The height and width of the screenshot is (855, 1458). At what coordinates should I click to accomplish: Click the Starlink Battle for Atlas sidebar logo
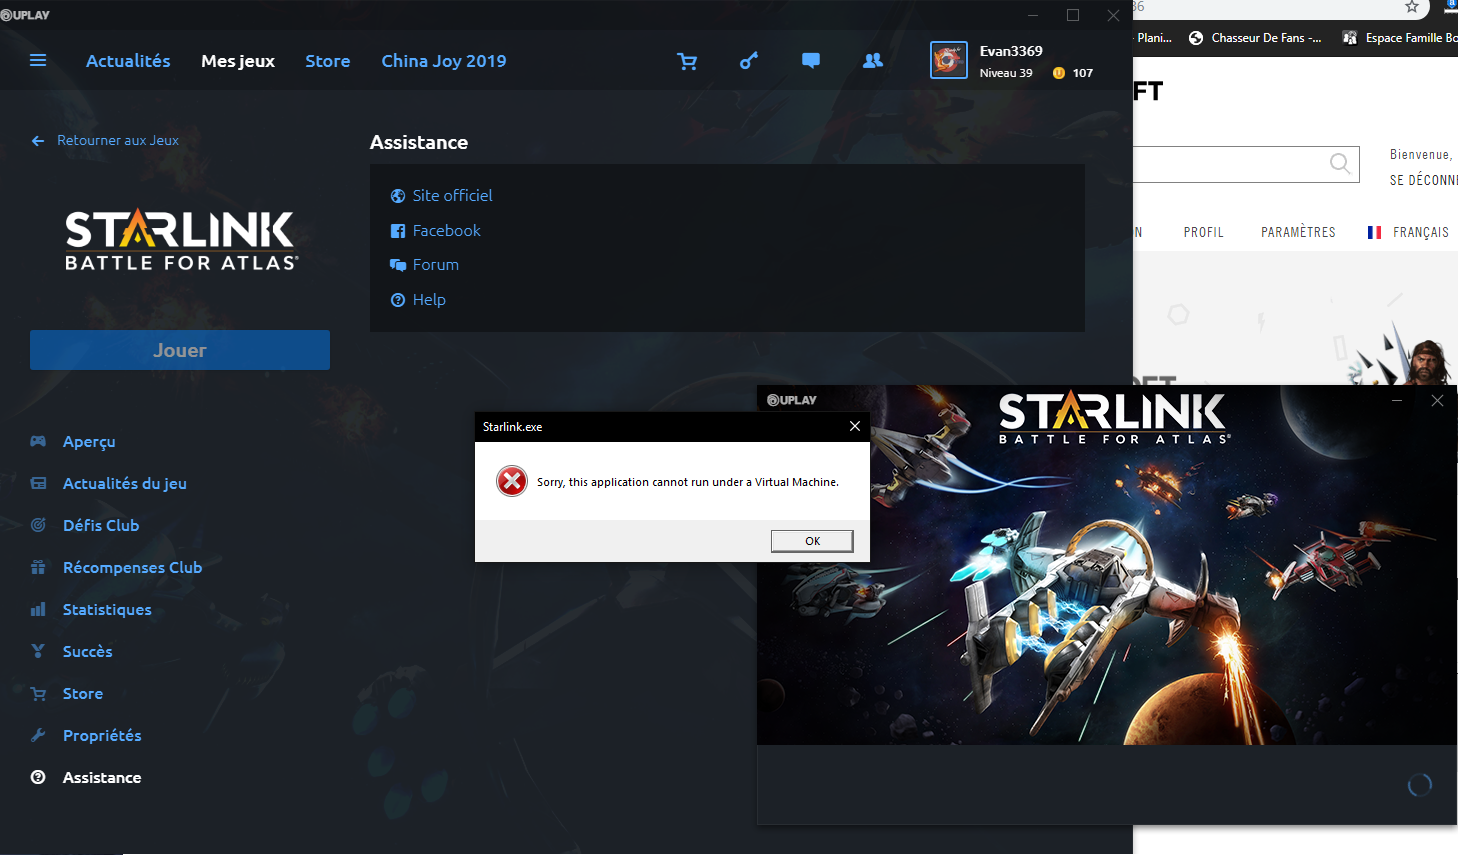point(181,241)
